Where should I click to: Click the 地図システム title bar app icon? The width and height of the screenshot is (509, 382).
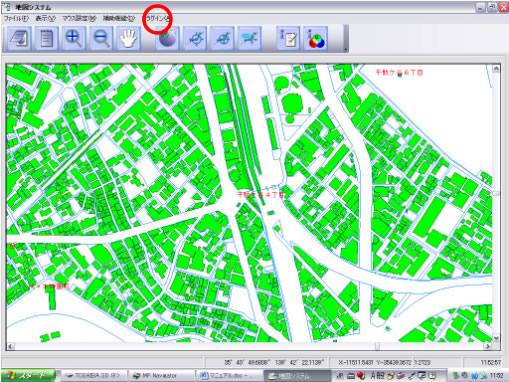coord(6,7)
